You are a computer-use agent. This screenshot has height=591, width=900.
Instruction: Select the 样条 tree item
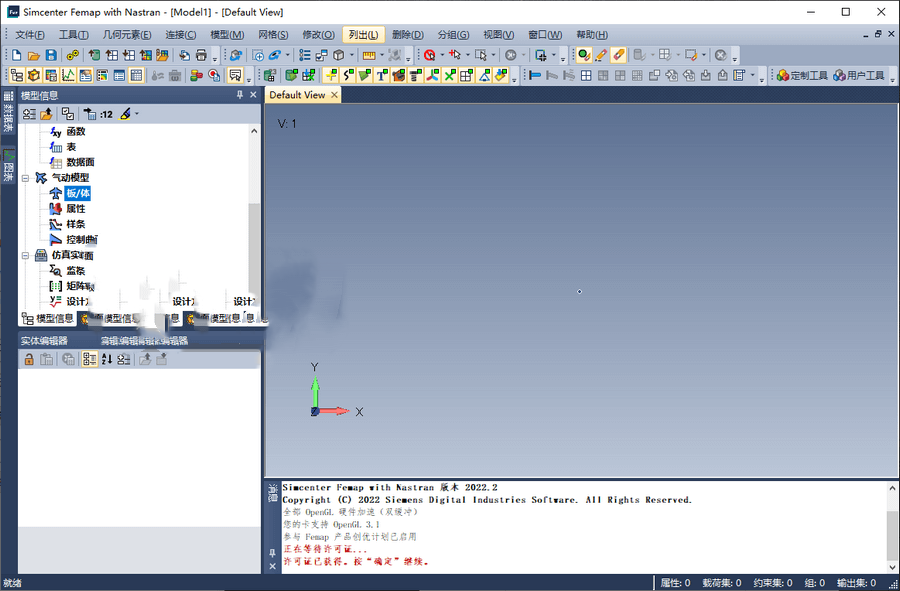point(76,224)
